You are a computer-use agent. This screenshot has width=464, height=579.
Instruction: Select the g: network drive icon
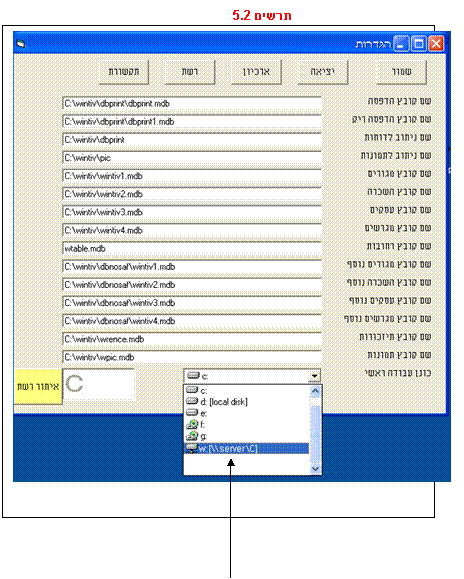click(192, 436)
